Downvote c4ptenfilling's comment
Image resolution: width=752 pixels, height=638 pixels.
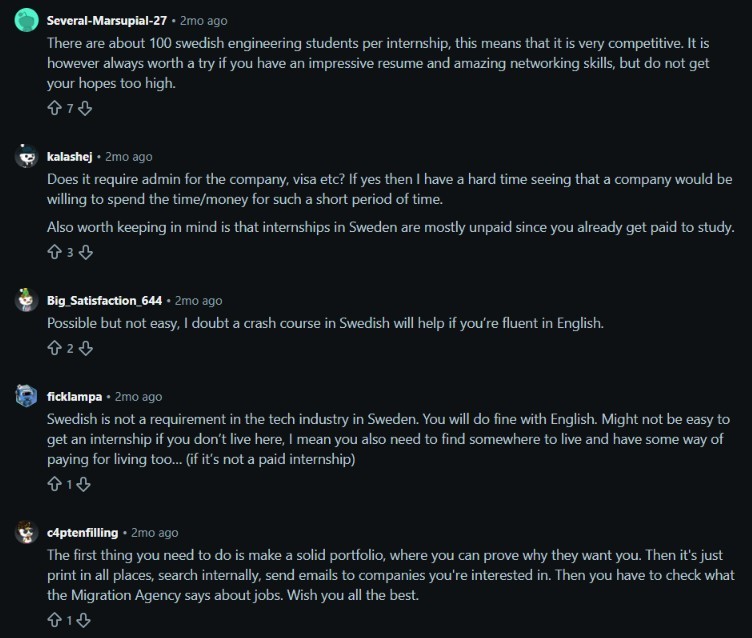point(83,620)
